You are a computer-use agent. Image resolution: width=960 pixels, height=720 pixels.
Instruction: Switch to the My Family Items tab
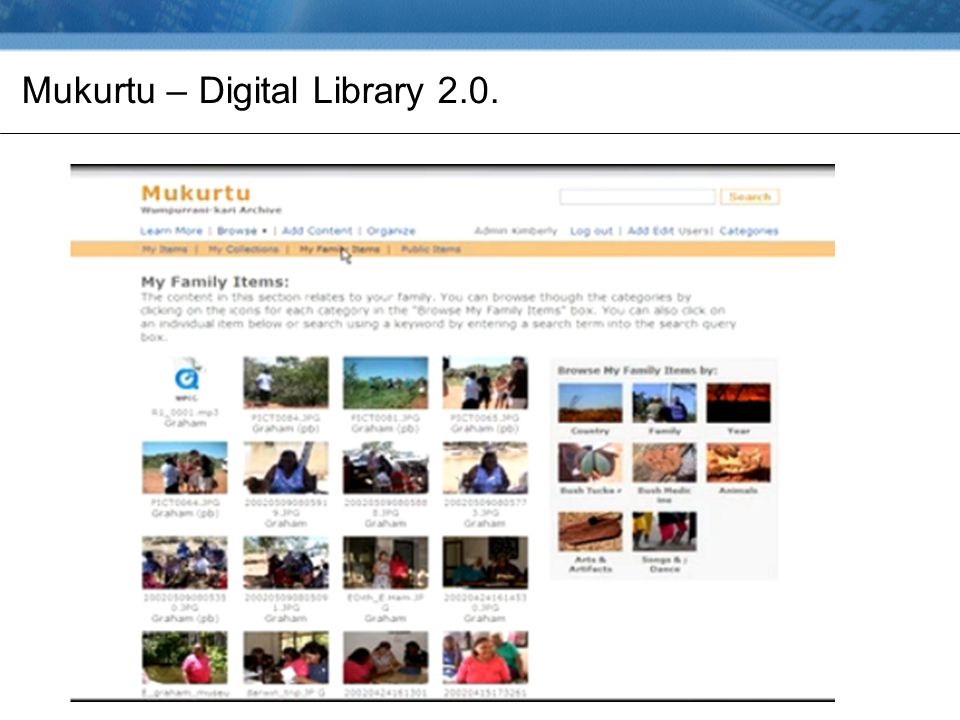coord(339,249)
